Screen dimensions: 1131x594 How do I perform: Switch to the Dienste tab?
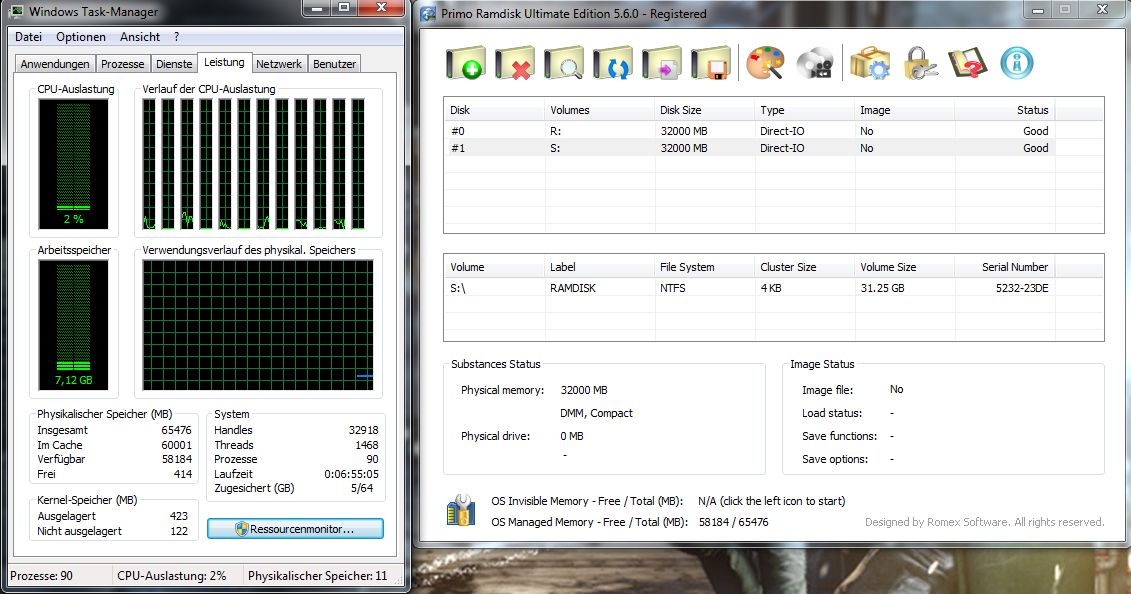(175, 63)
